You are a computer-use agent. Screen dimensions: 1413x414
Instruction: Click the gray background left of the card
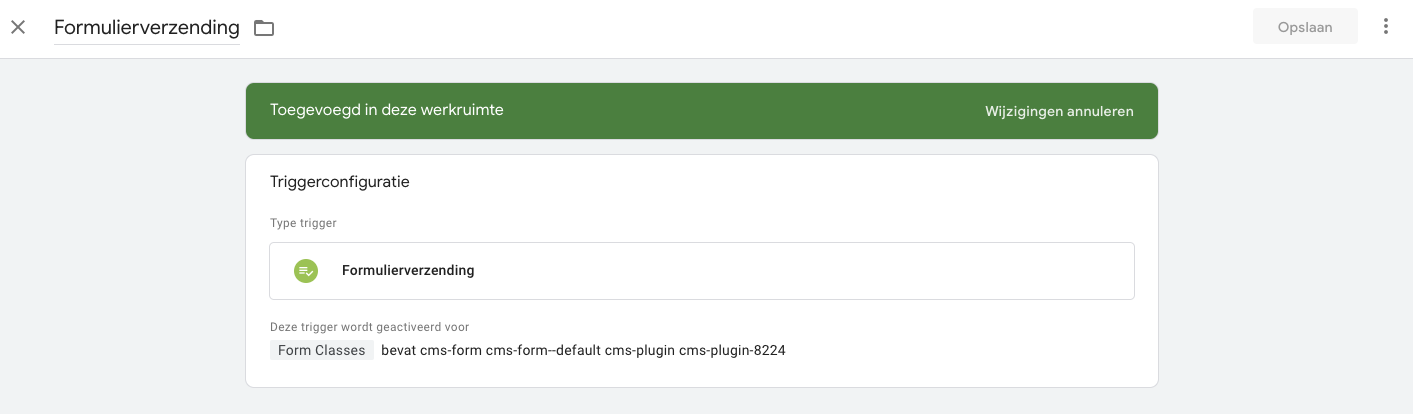(120, 250)
